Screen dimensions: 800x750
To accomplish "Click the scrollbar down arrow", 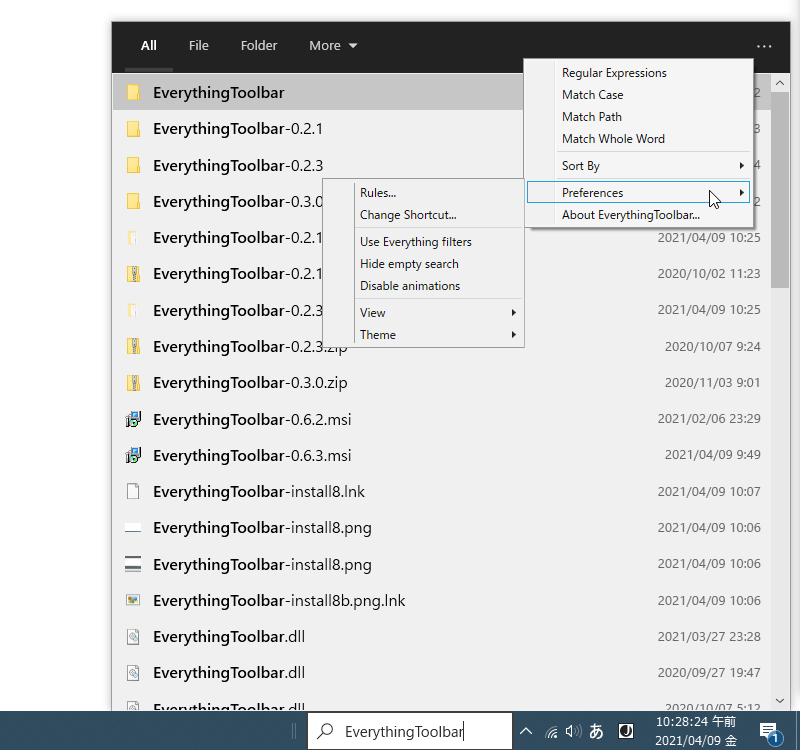I will pos(780,701).
